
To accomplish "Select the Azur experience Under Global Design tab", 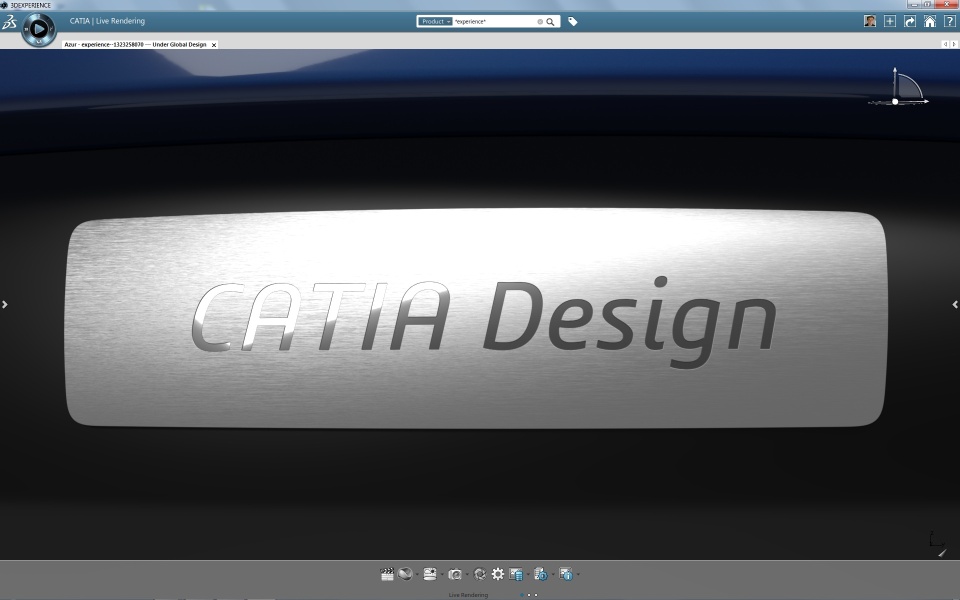I will [x=135, y=45].
